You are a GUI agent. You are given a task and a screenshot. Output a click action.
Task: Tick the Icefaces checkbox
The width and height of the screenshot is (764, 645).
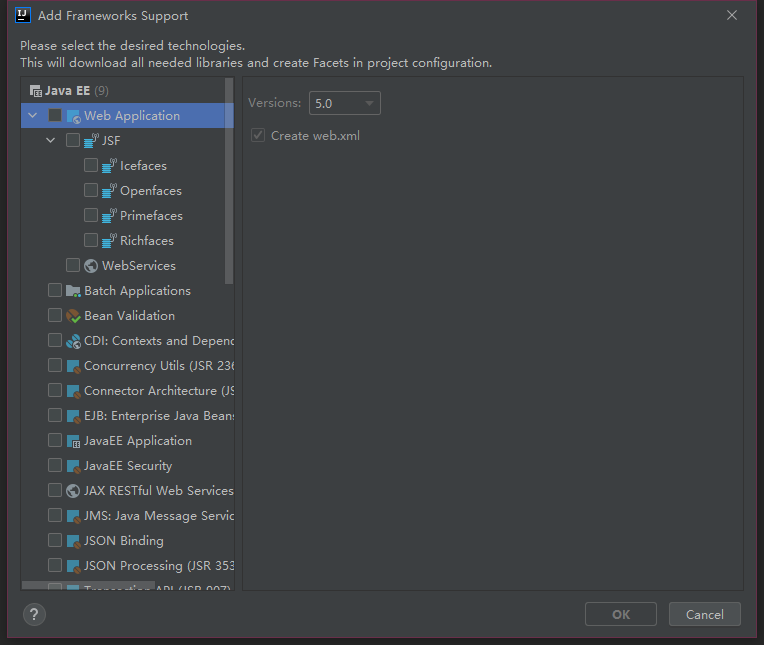pos(91,165)
